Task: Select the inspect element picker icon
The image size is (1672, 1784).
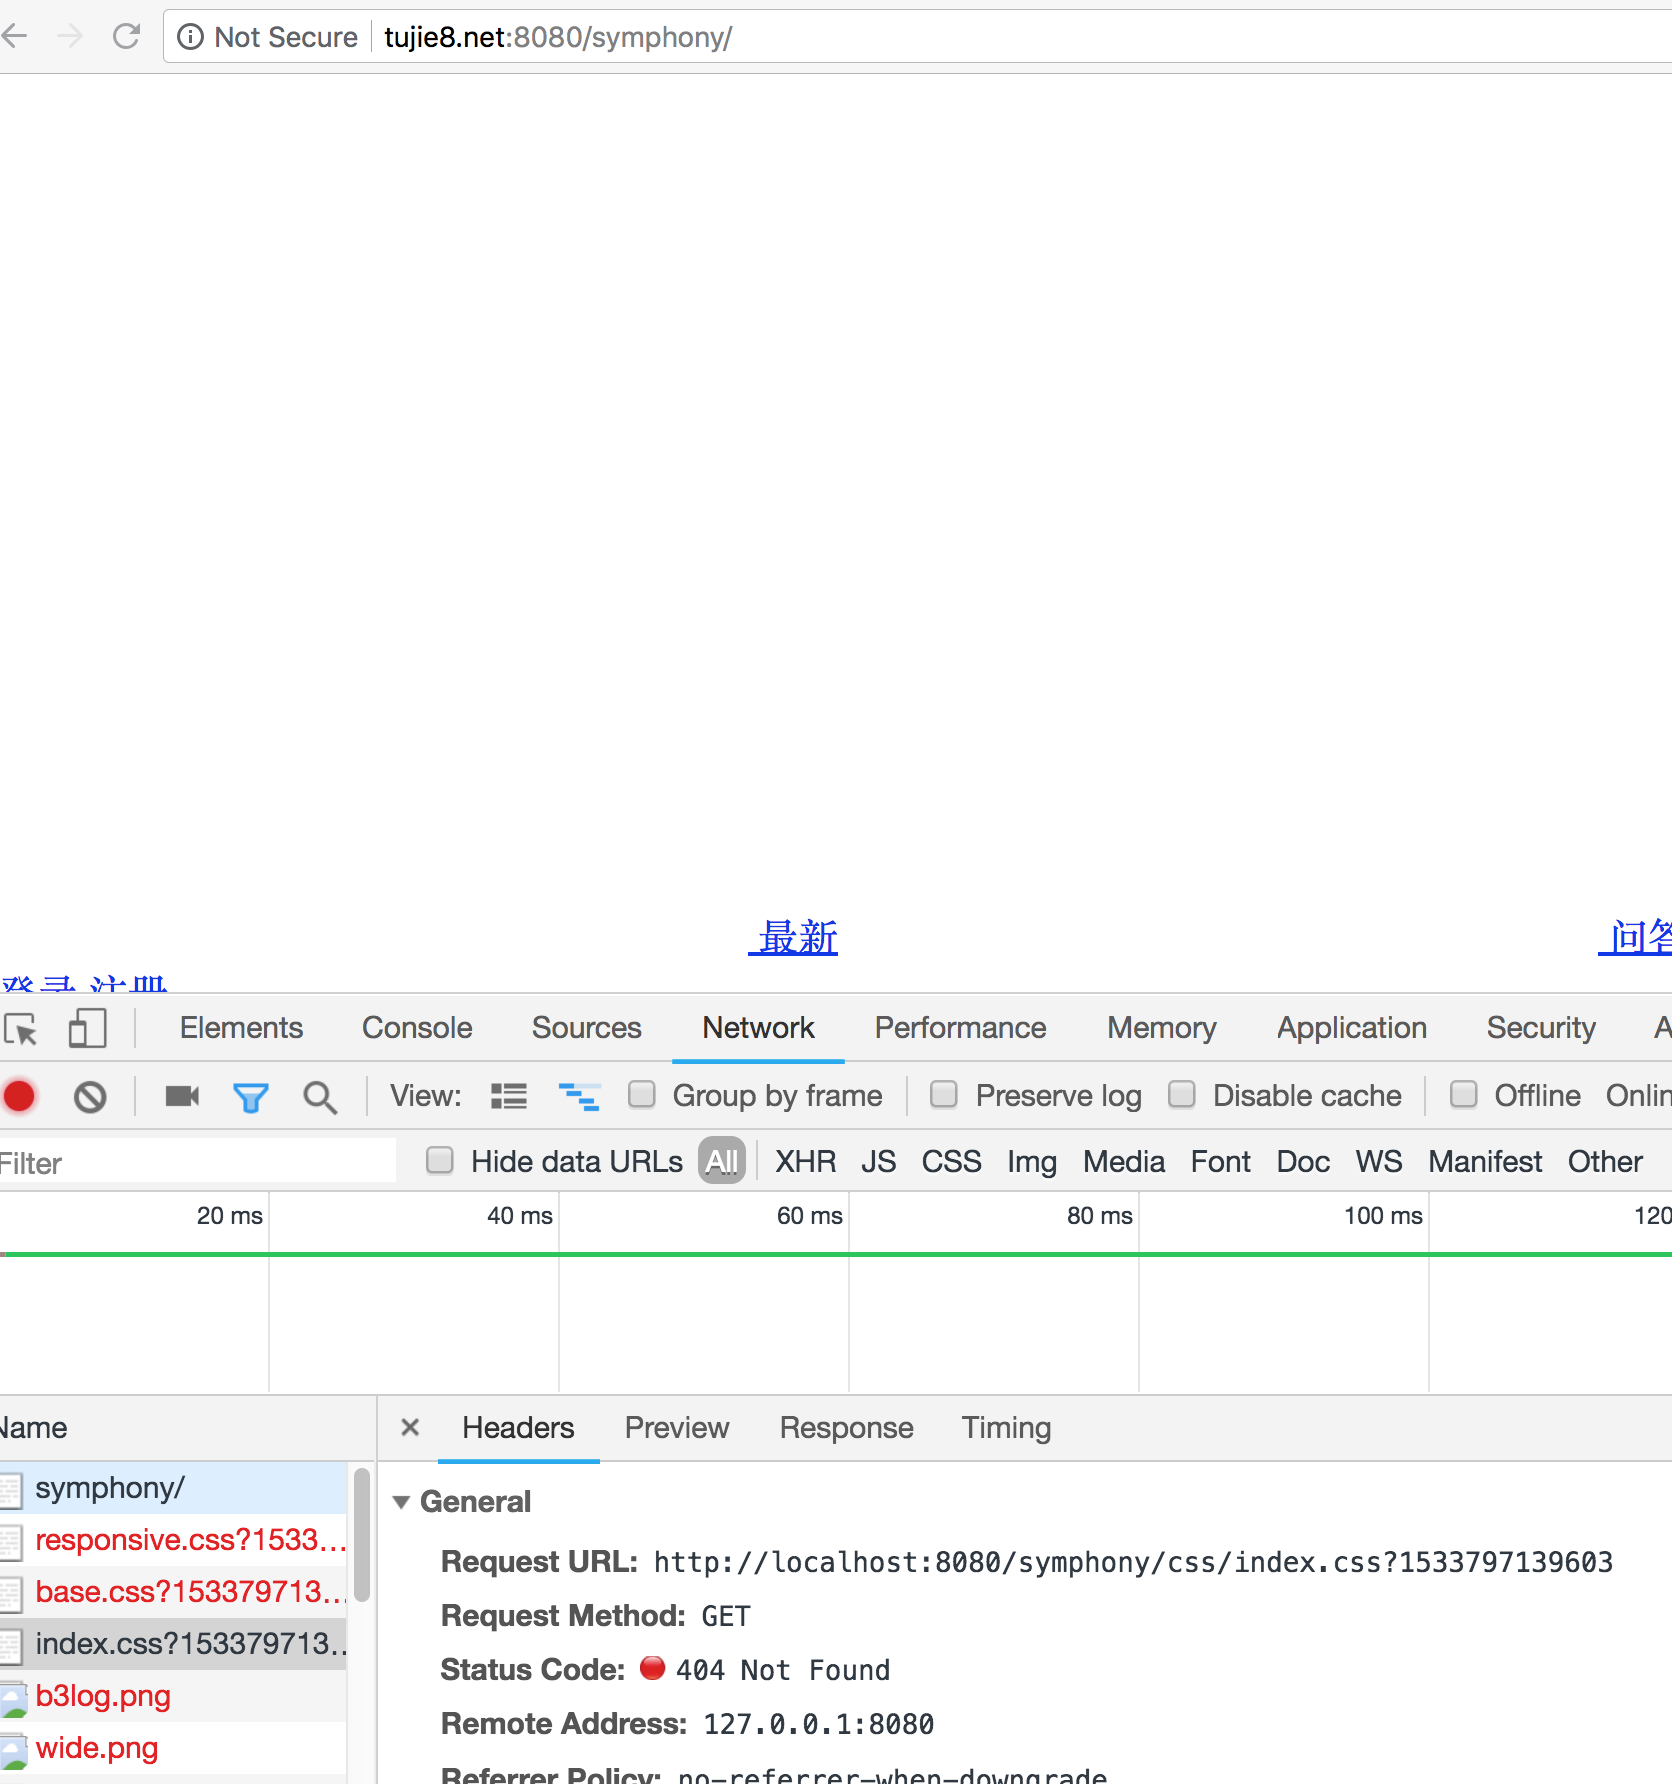Action: click(22, 1029)
